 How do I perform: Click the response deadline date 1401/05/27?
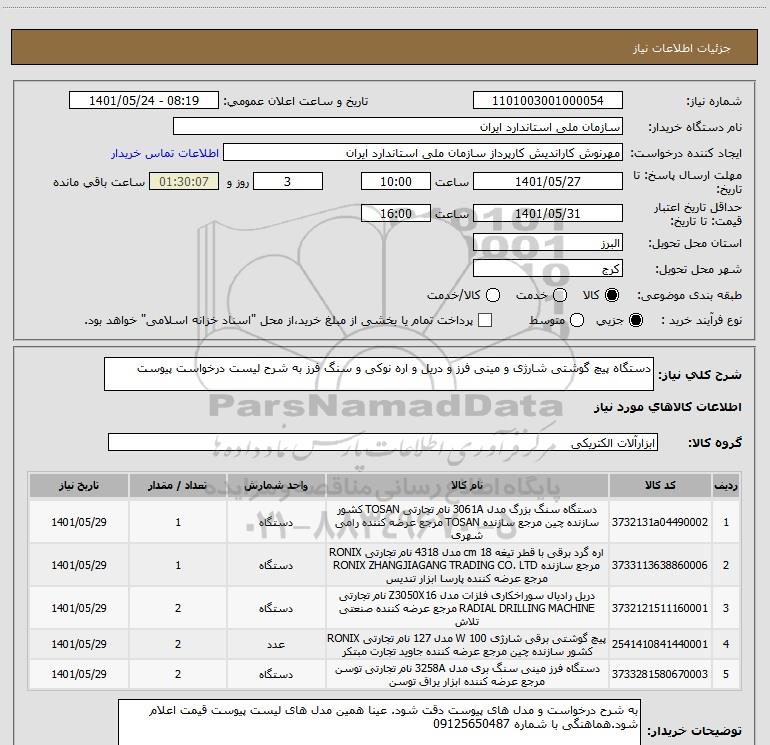pos(548,181)
